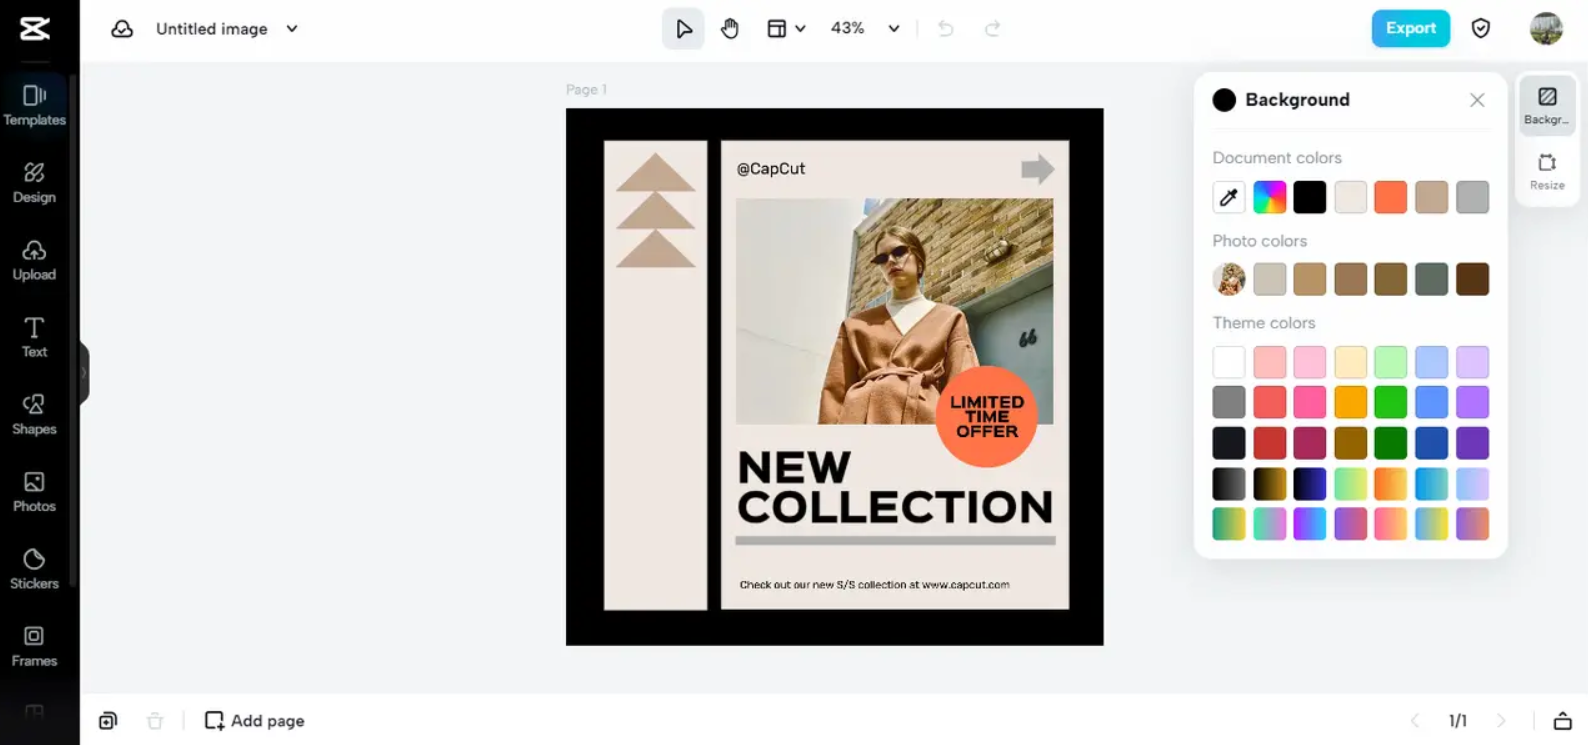
Task: Select the current black background color circle
Action: [1224, 100]
